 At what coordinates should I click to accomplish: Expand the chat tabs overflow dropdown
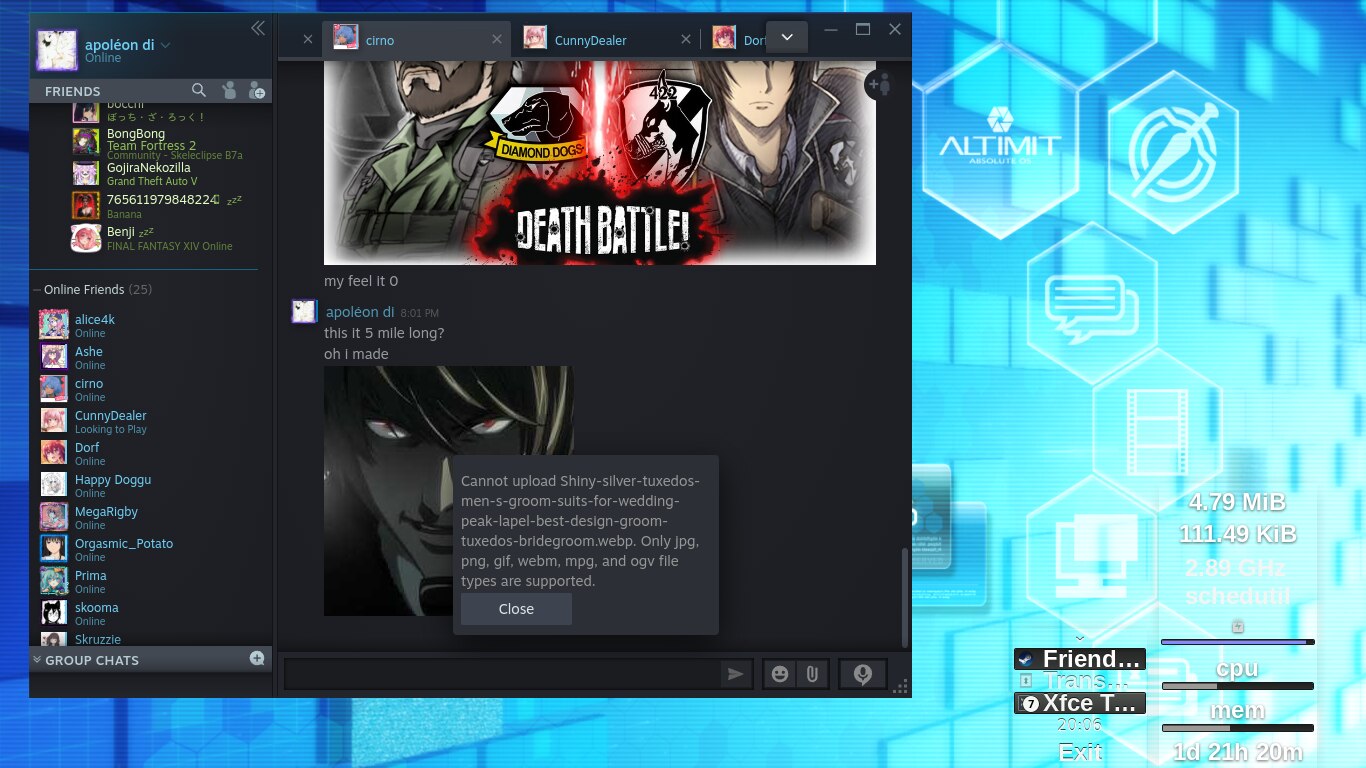[x=787, y=37]
